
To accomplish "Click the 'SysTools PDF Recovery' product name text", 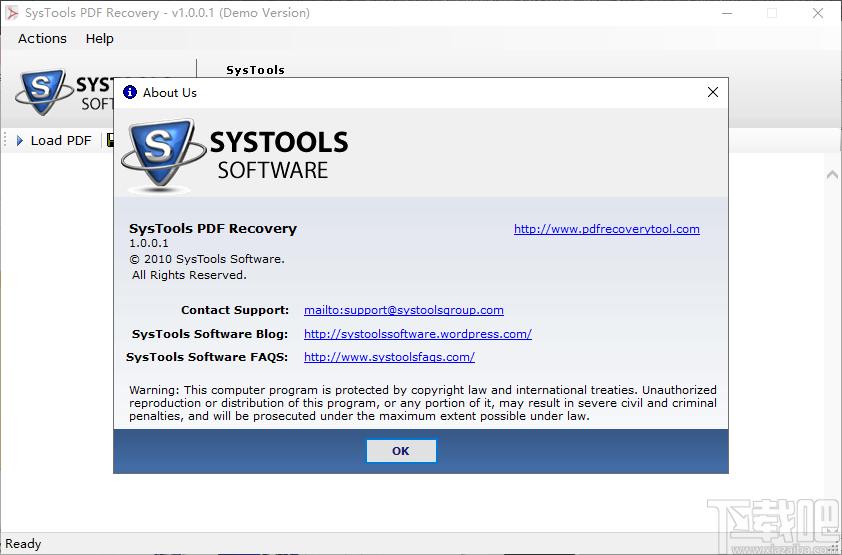I will 213,229.
